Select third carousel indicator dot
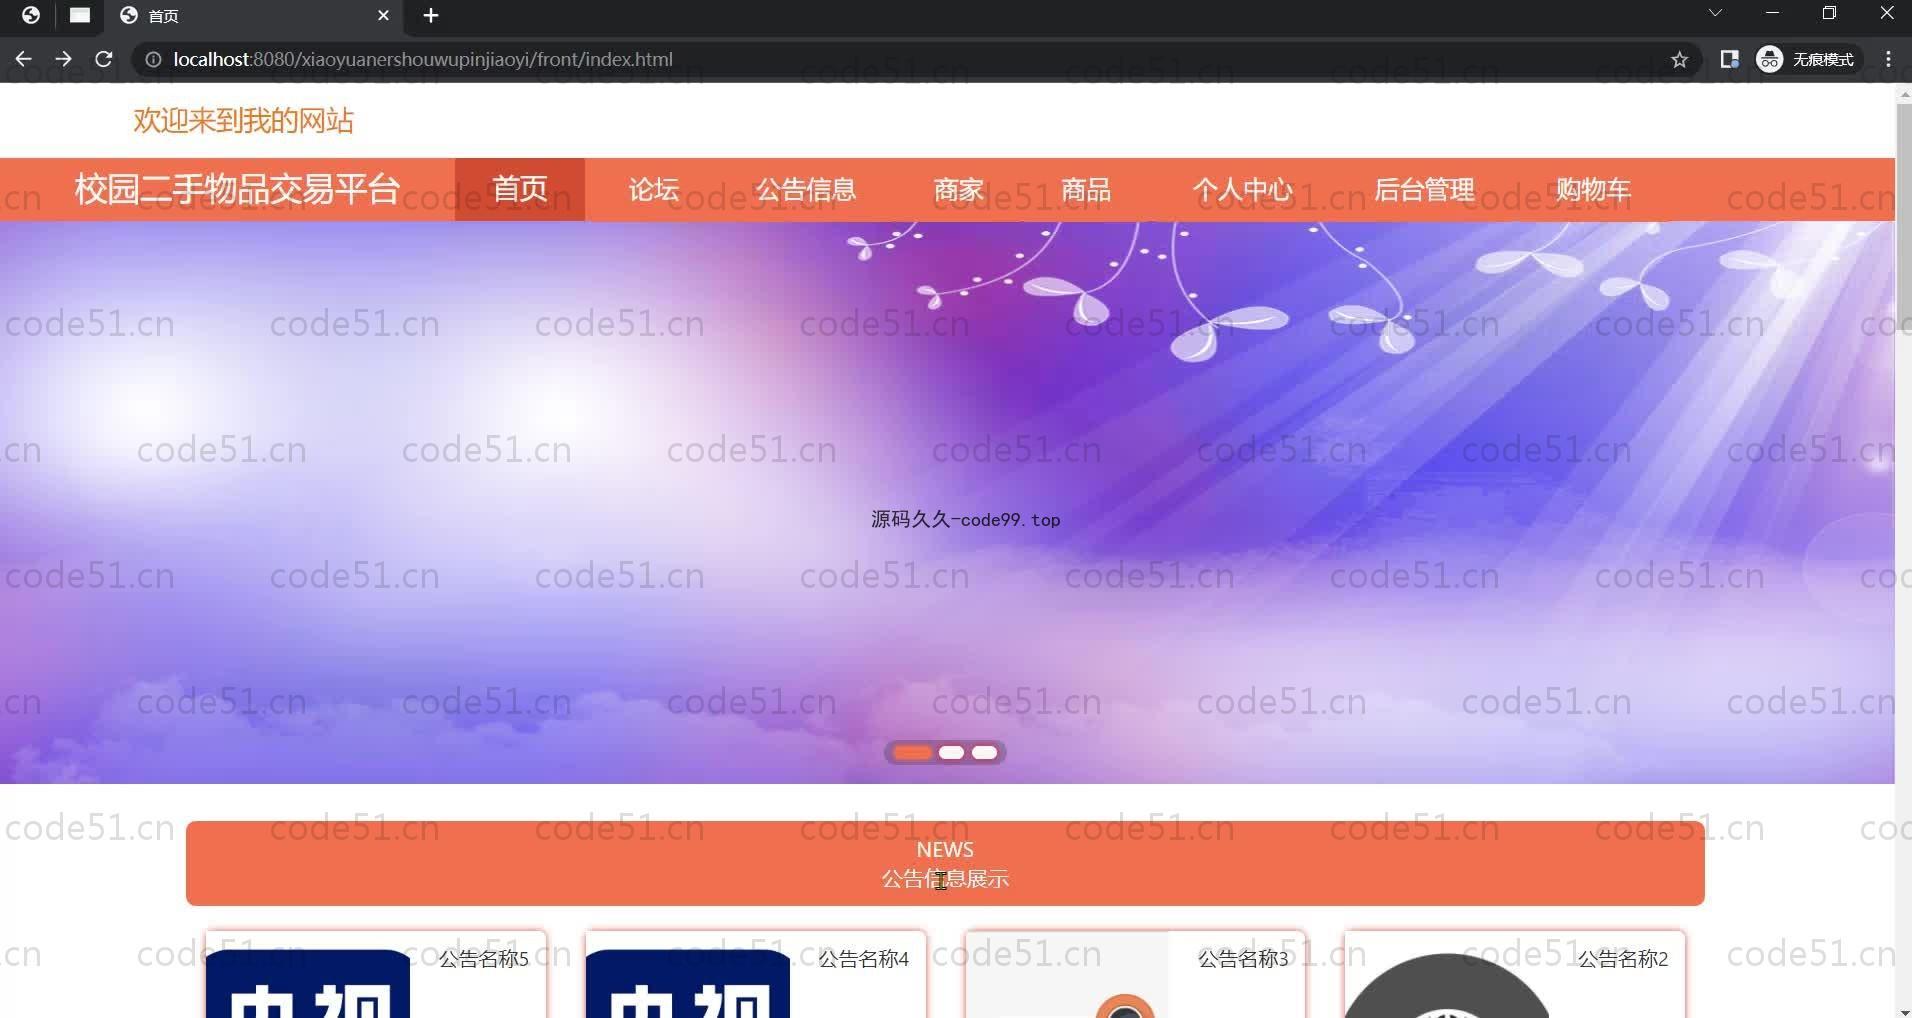Viewport: 1912px width, 1018px height. click(x=985, y=752)
